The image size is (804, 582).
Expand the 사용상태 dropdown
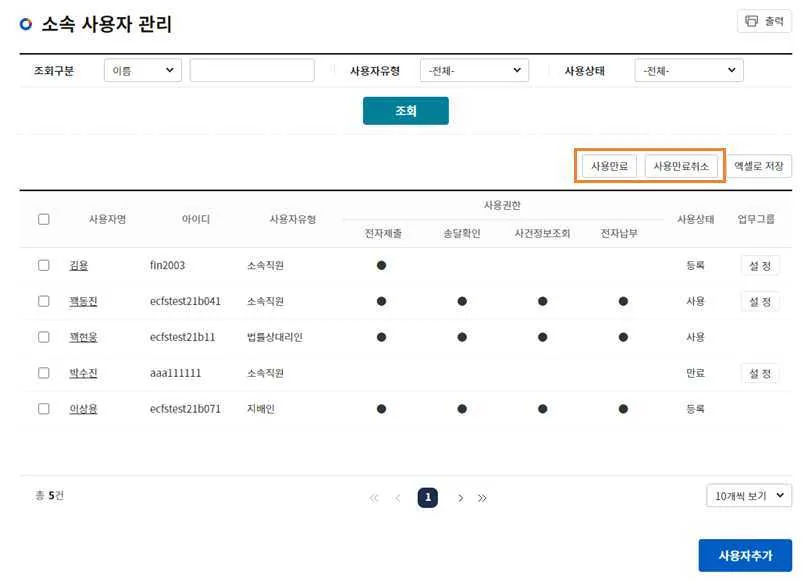click(x=689, y=70)
